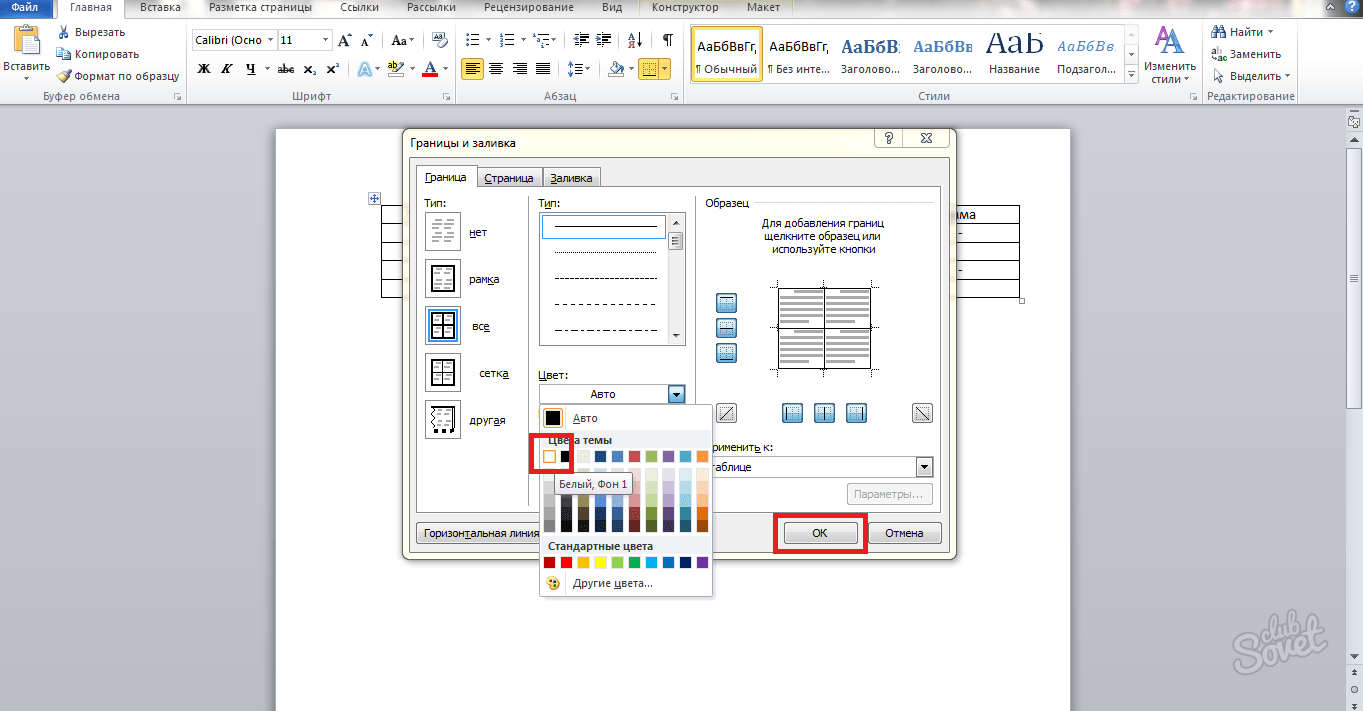Pick the white 'Белый, Фон 1' swatch
The width and height of the screenshot is (1363, 711).
click(549, 457)
